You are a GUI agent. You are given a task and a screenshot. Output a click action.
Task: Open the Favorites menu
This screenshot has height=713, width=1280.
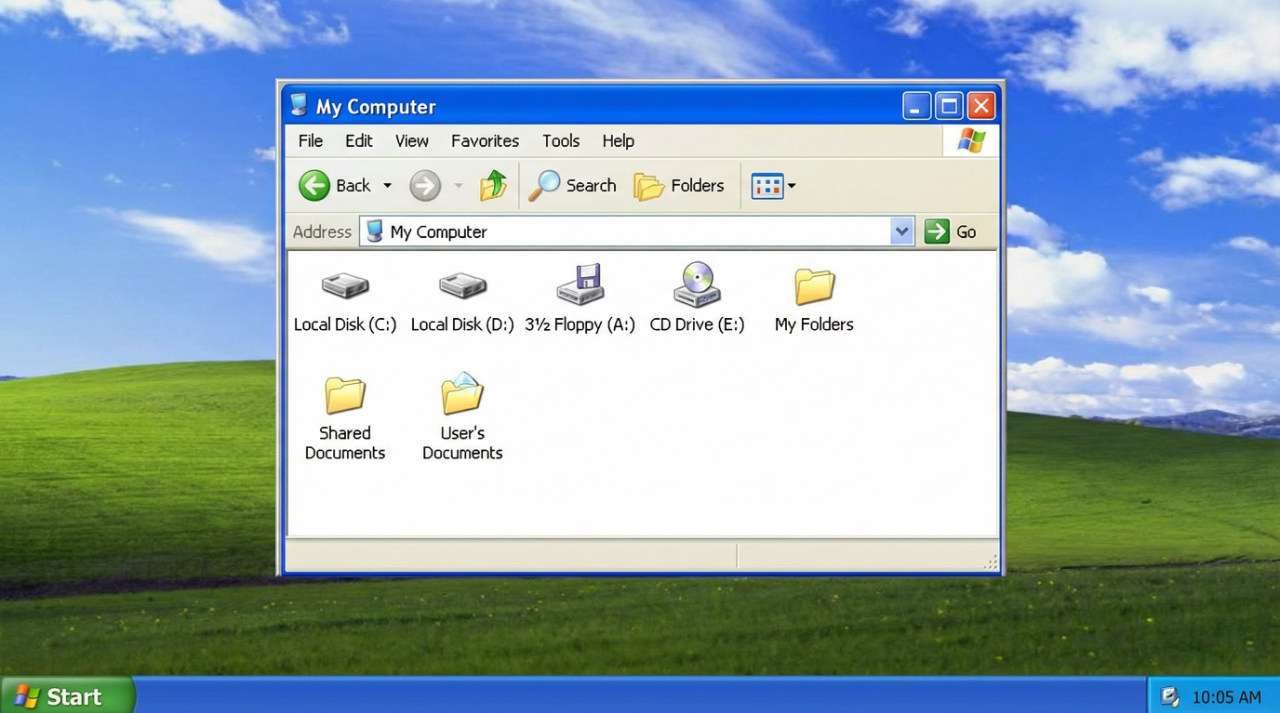pyautogui.click(x=484, y=141)
